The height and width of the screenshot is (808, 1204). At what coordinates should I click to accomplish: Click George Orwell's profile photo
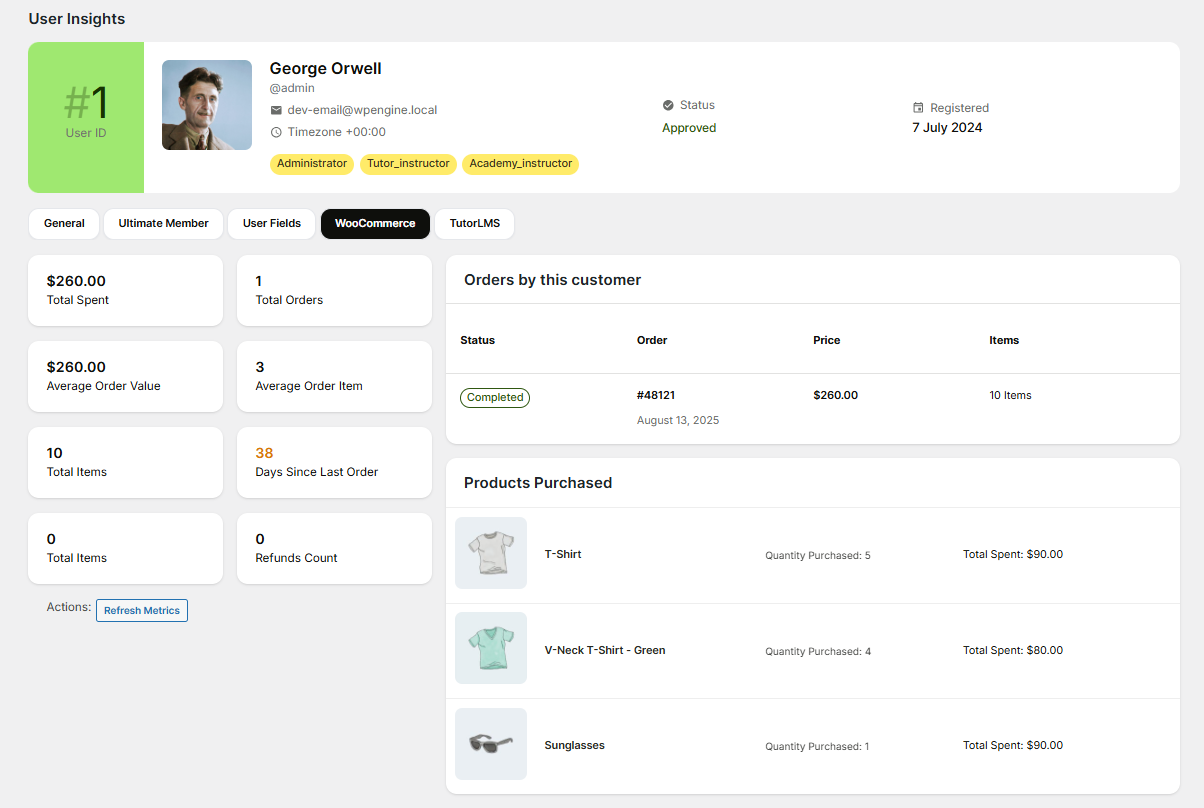pos(207,105)
